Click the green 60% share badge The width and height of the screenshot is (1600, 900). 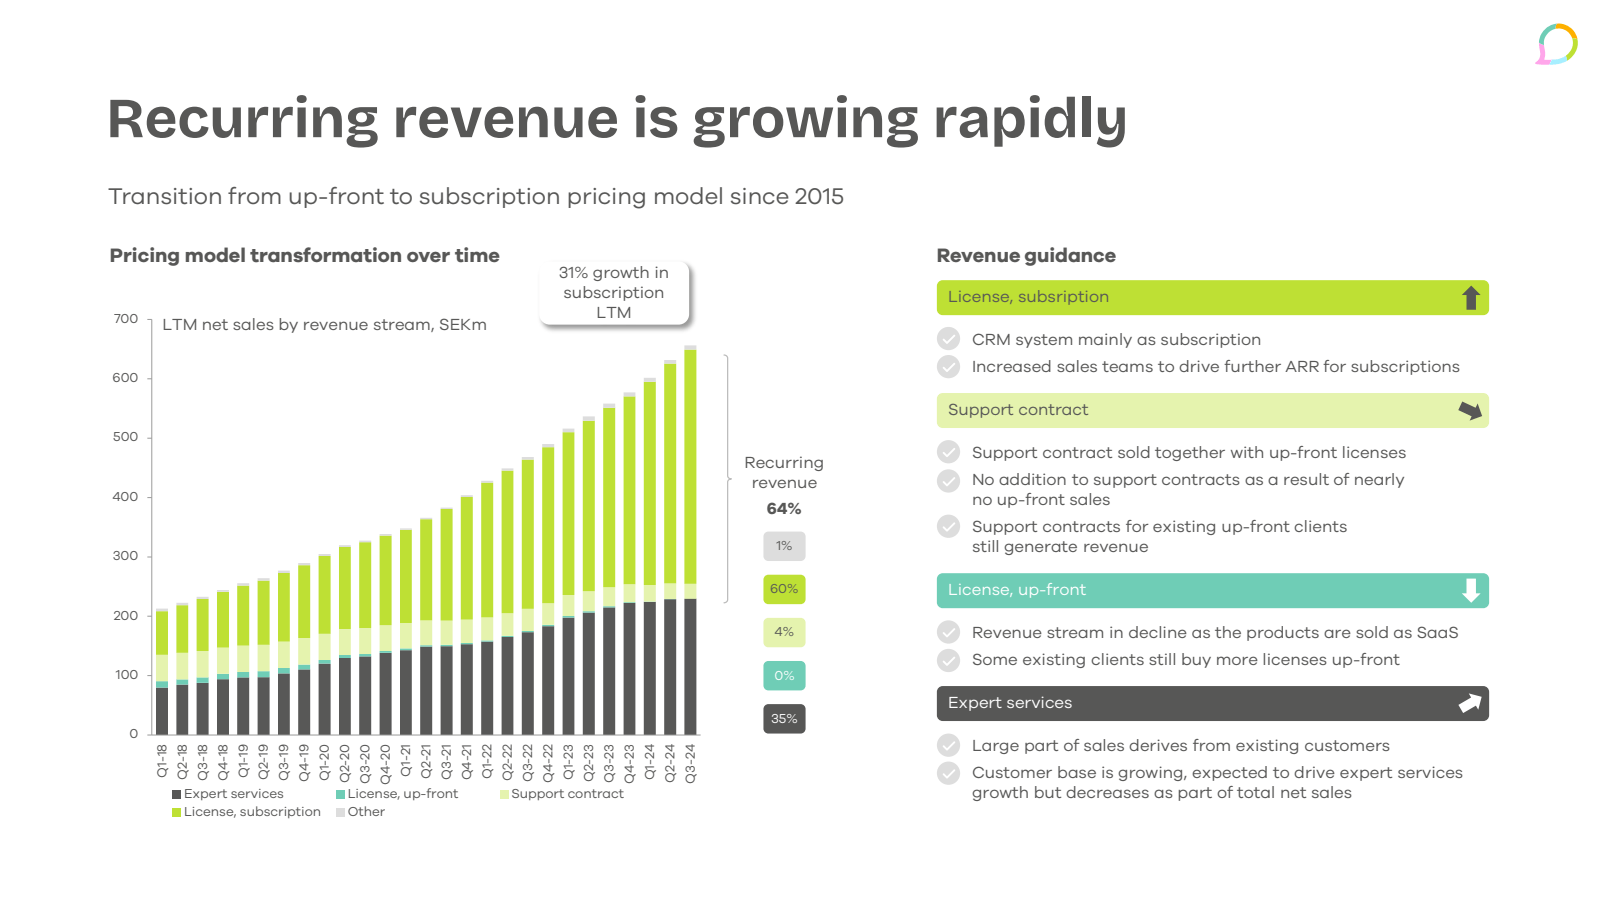coord(784,589)
